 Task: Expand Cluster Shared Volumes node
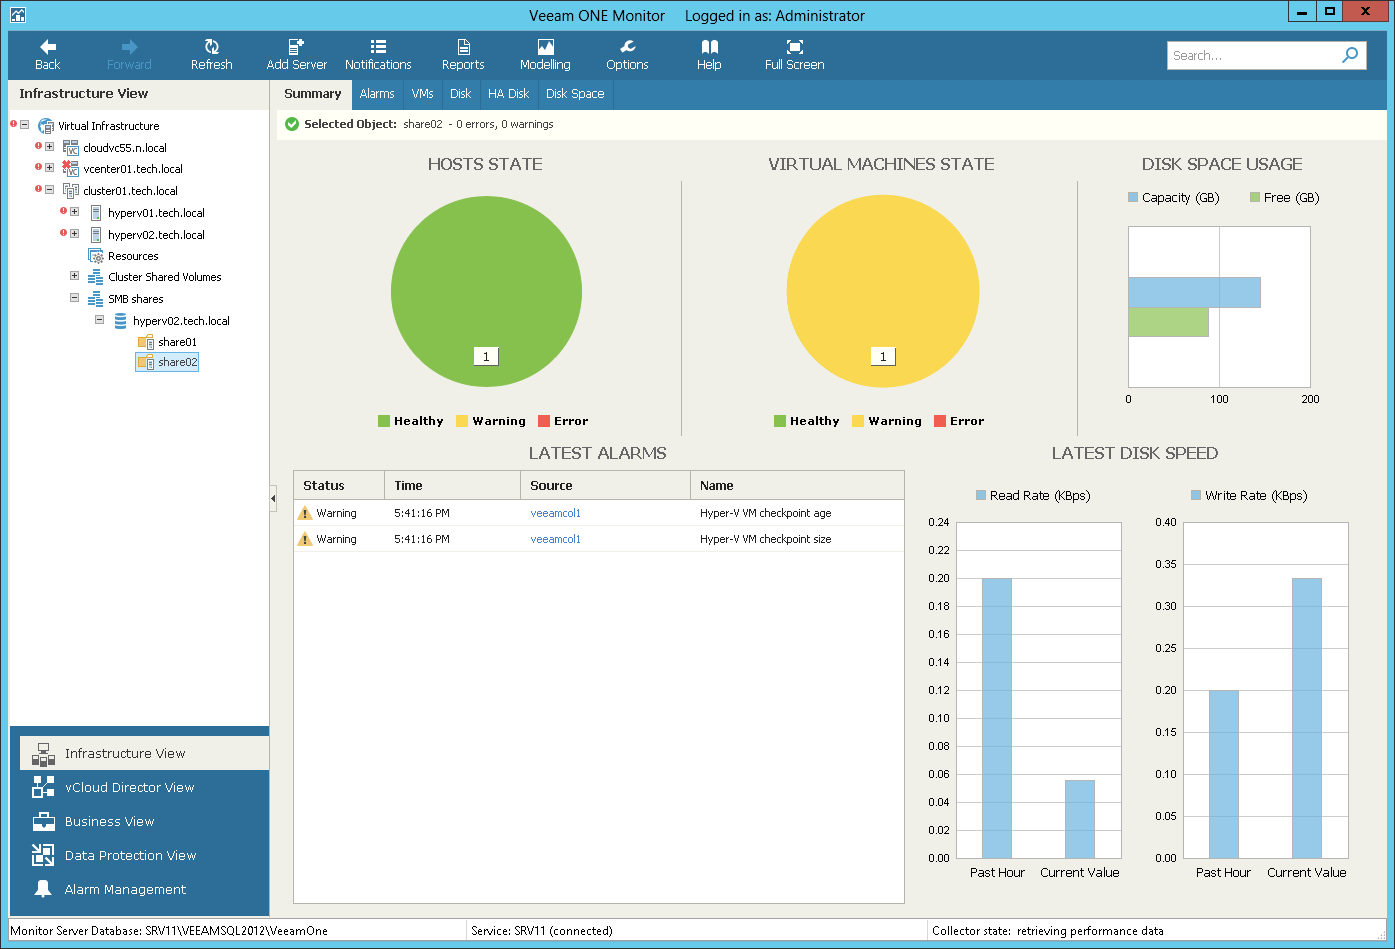click(75, 276)
